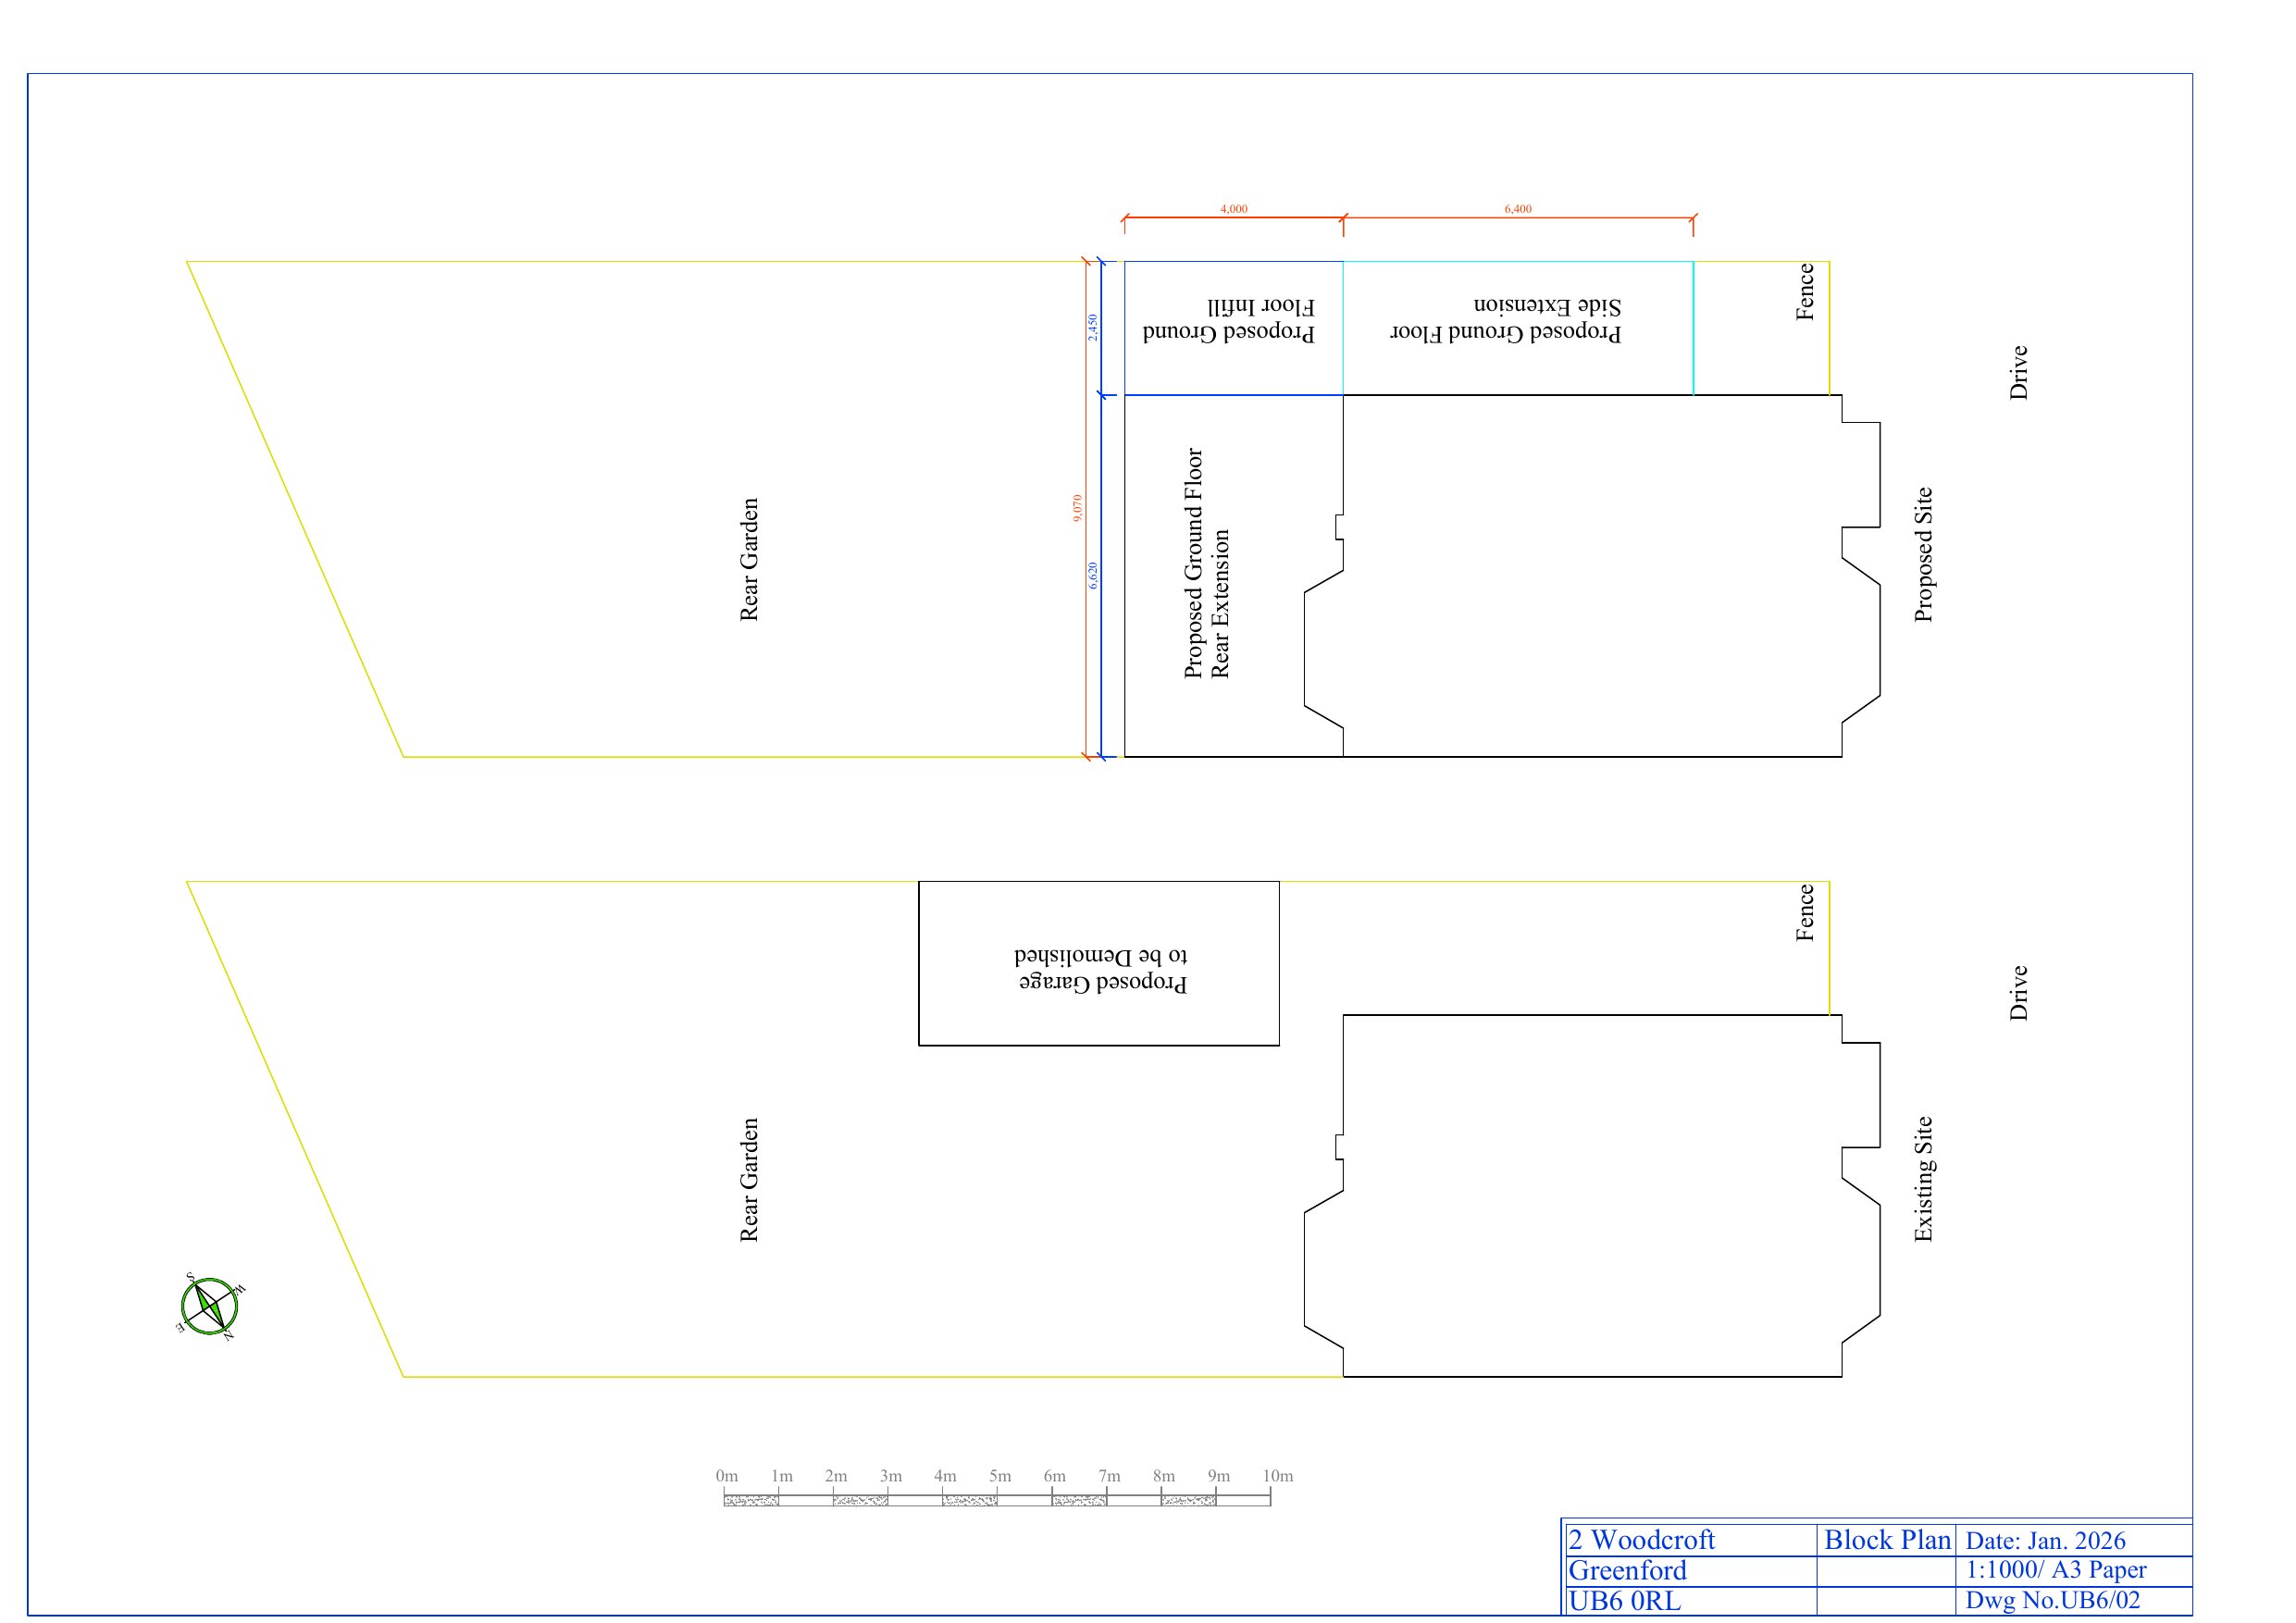
Task: Select the Proposed Ground Floor Infill label
Action: click(x=1229, y=320)
